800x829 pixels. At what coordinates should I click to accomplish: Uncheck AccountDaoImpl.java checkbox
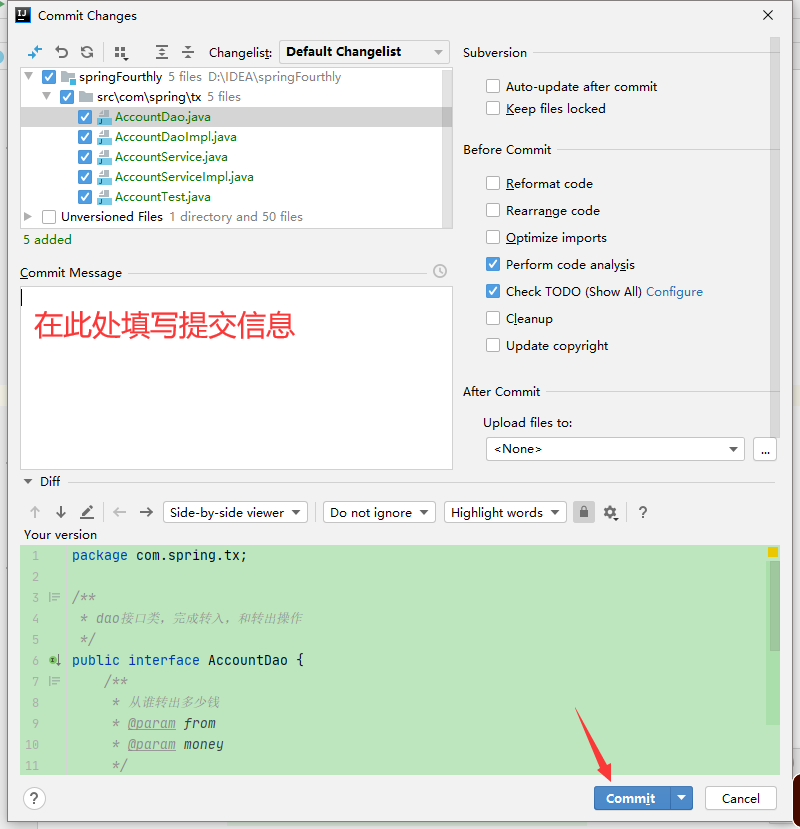coord(85,137)
